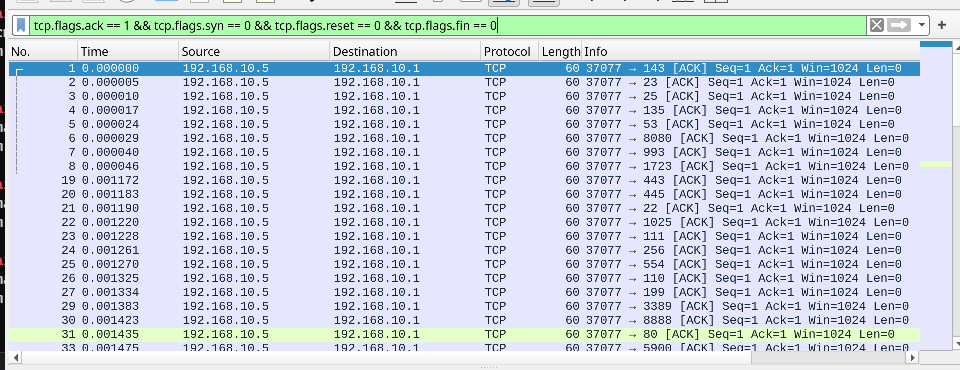
Task: Clear the display filter with X
Action: [877, 25]
